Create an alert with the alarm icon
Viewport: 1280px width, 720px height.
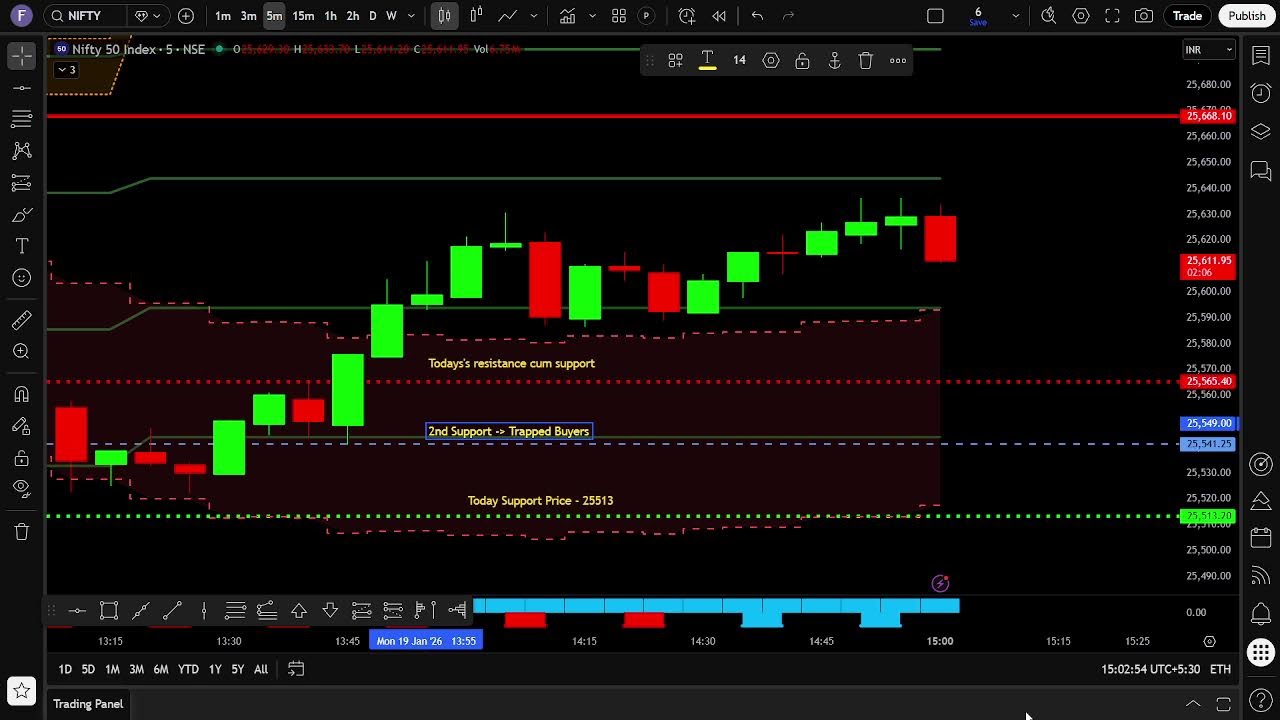tap(687, 16)
